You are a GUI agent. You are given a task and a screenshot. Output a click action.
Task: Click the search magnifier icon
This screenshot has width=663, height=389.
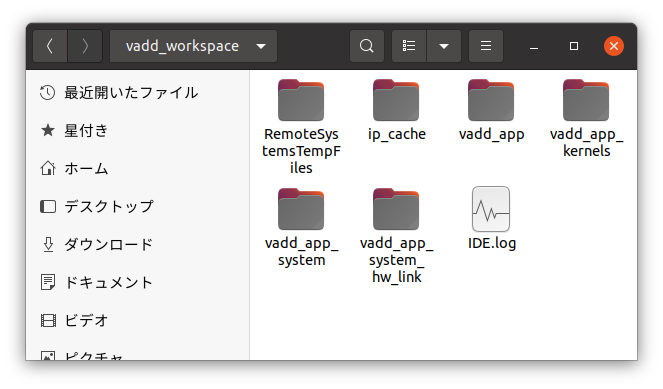pos(367,46)
